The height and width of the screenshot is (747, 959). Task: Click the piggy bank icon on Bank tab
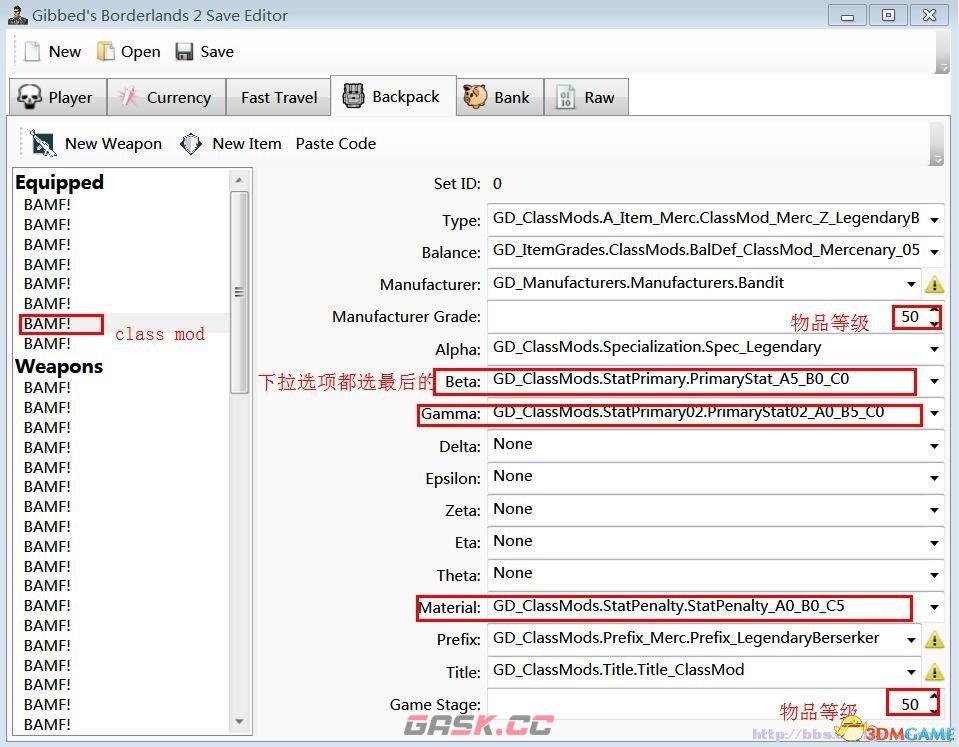click(475, 97)
